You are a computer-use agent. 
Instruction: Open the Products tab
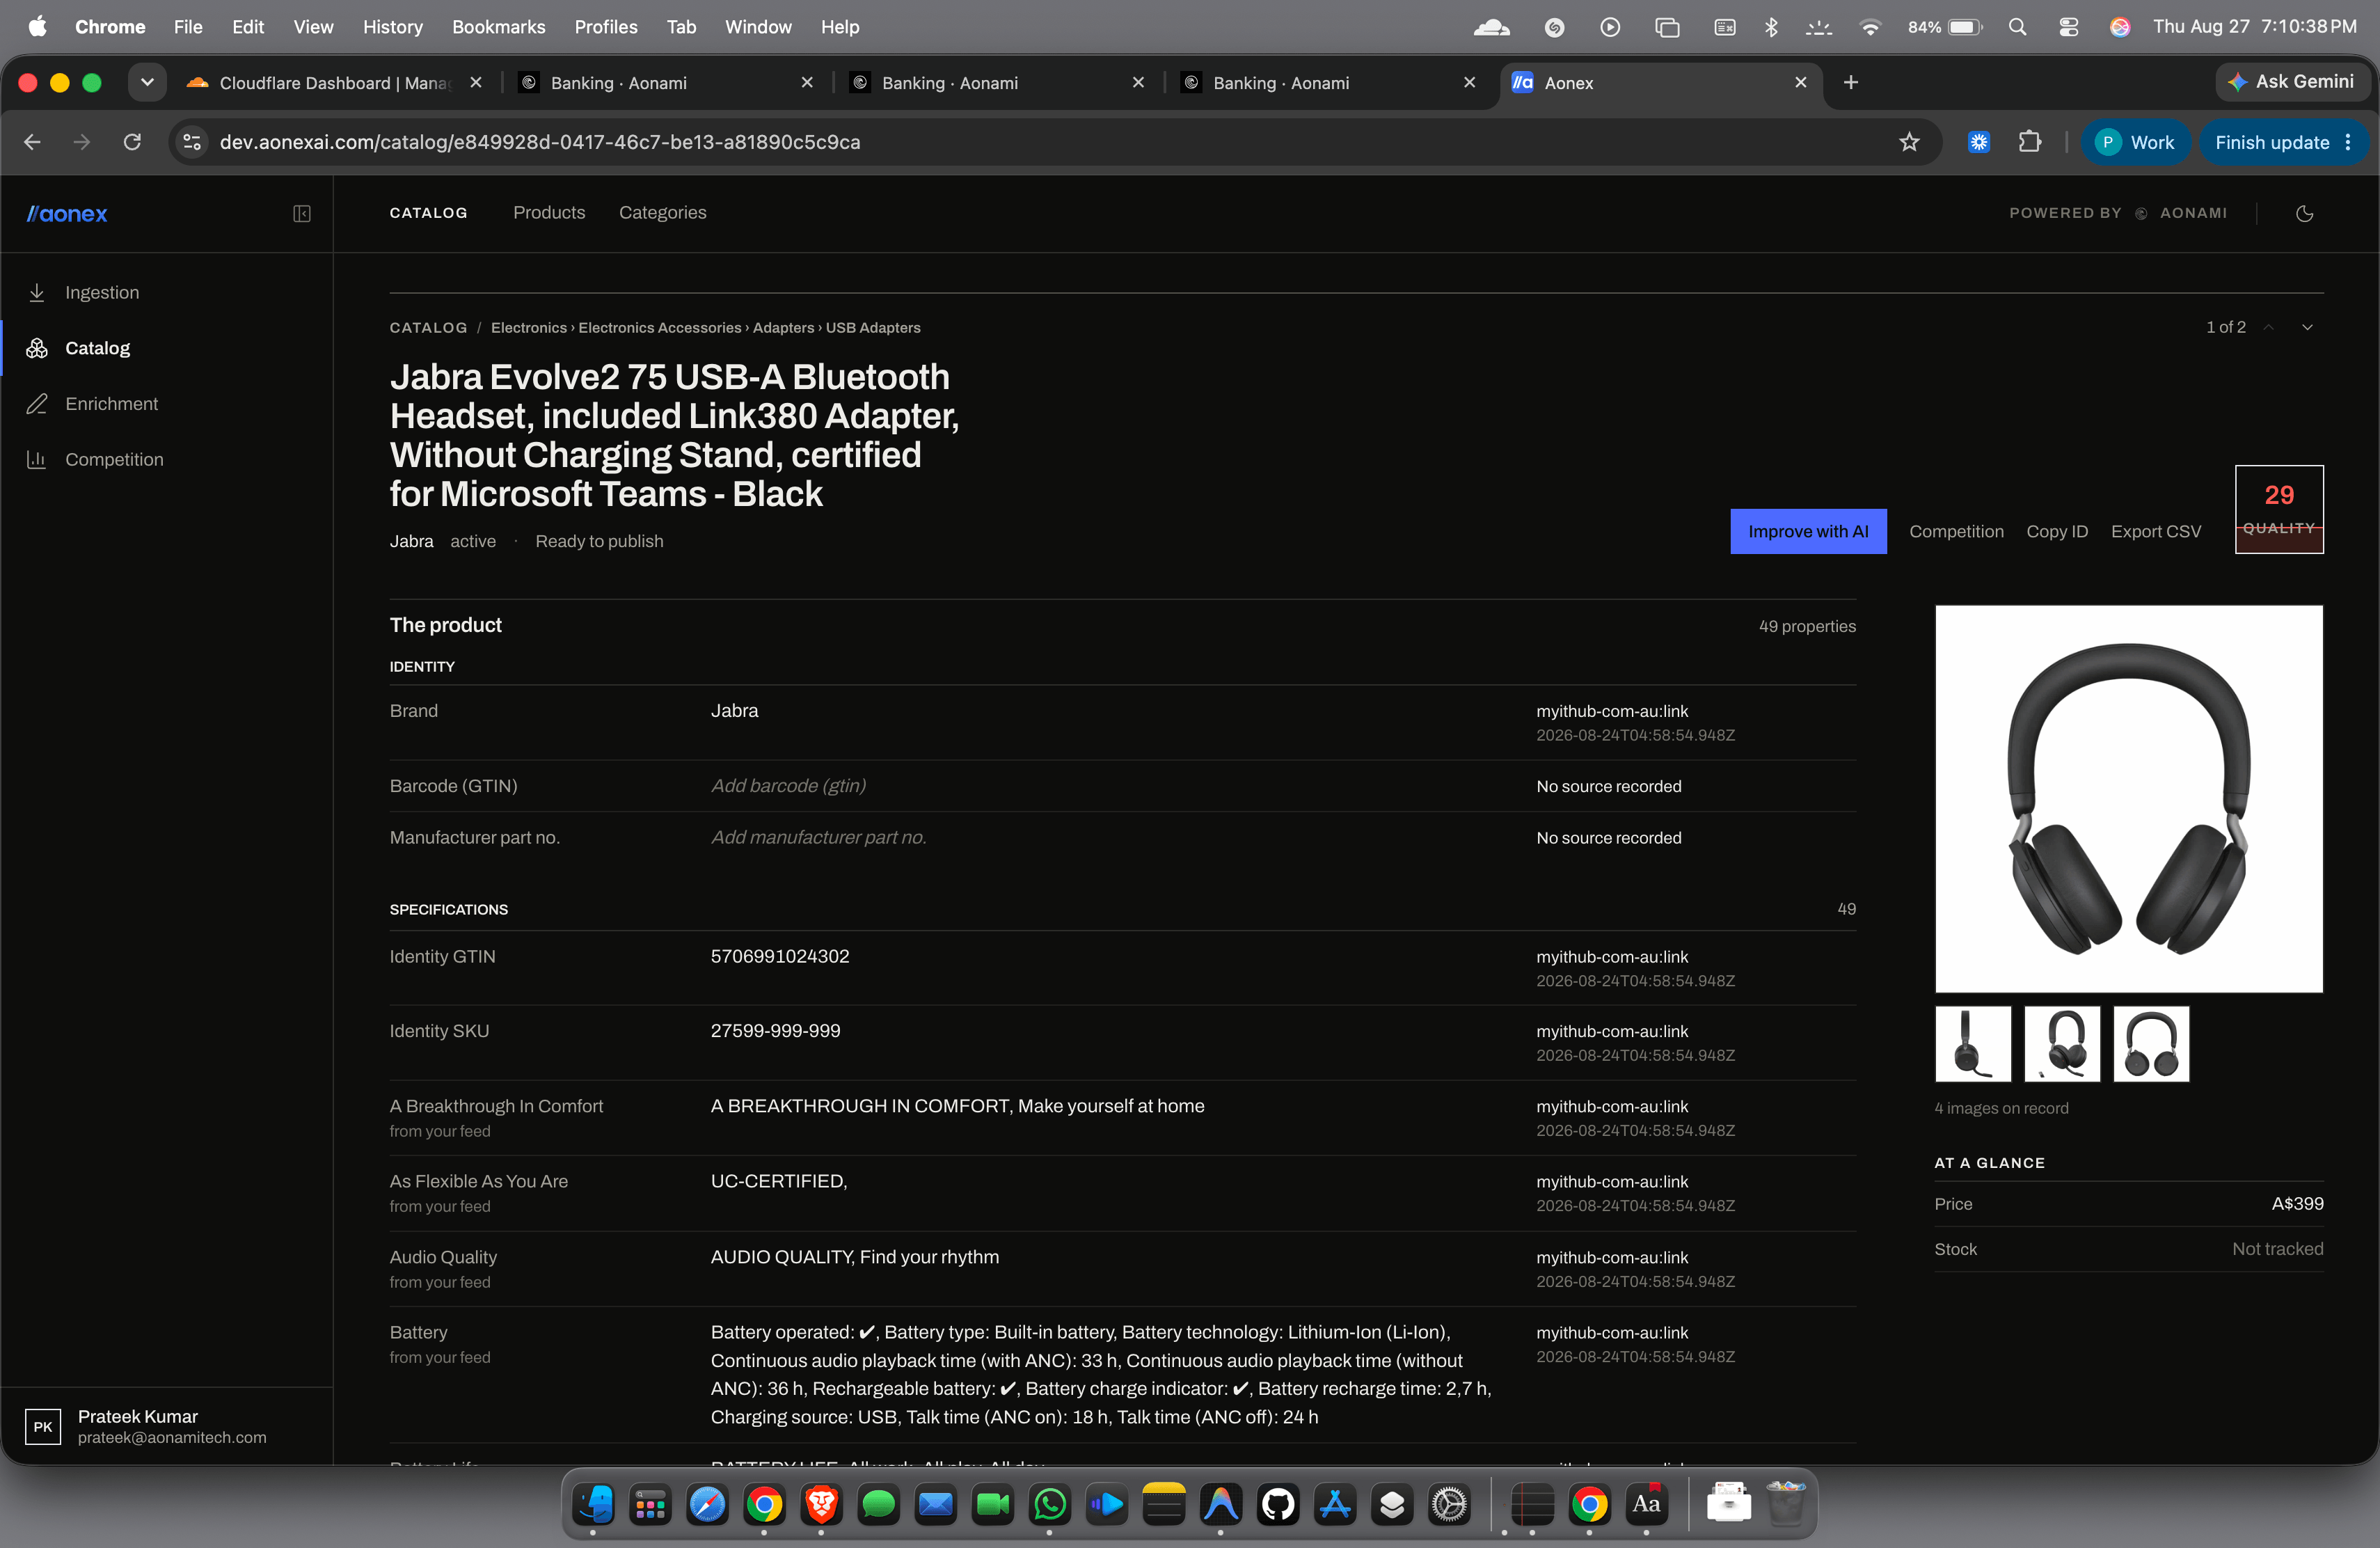[x=549, y=212]
